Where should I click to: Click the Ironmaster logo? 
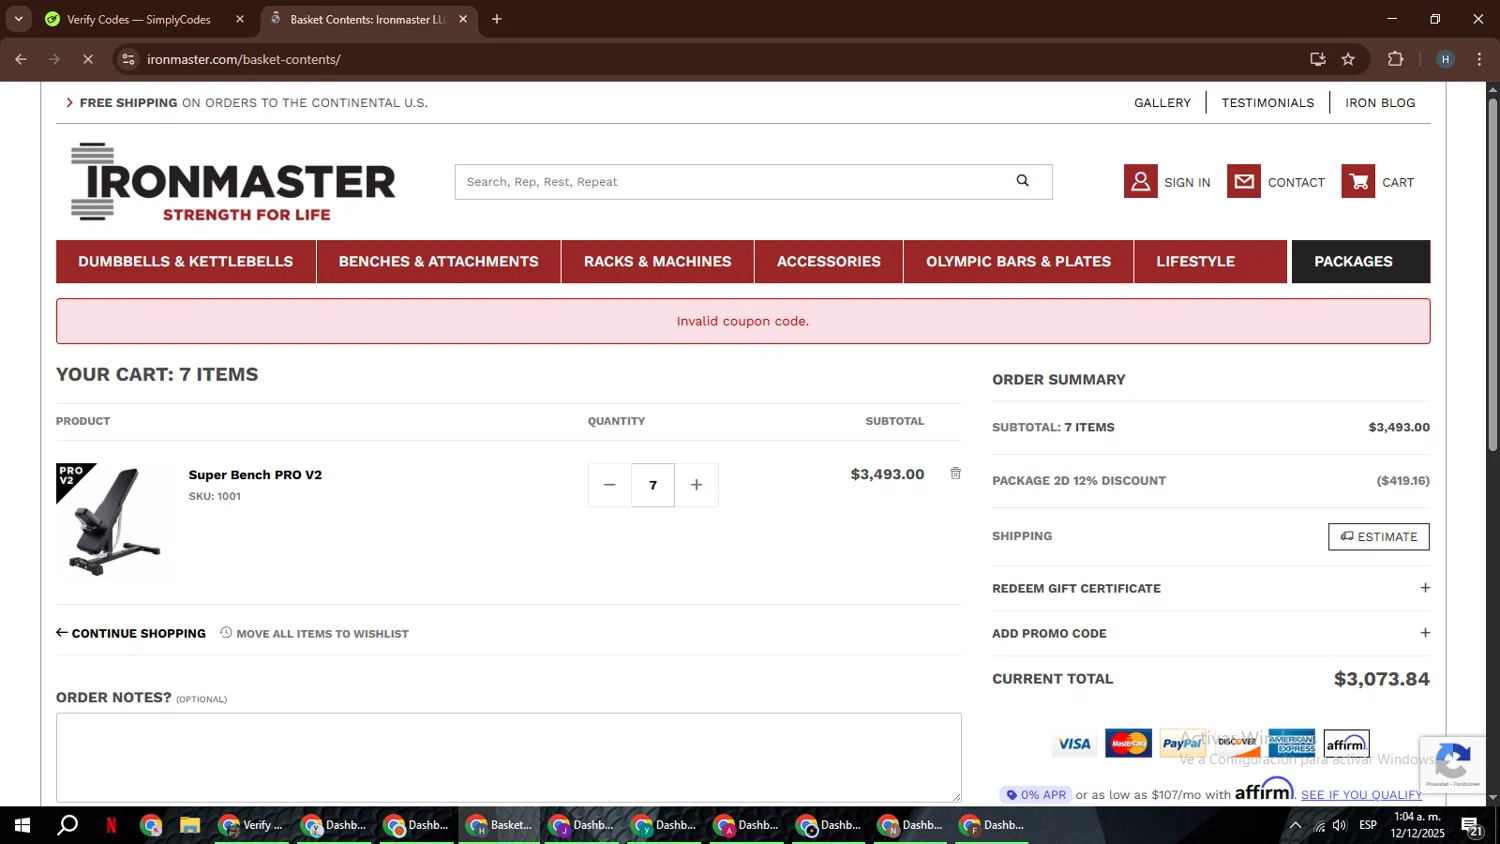233,182
